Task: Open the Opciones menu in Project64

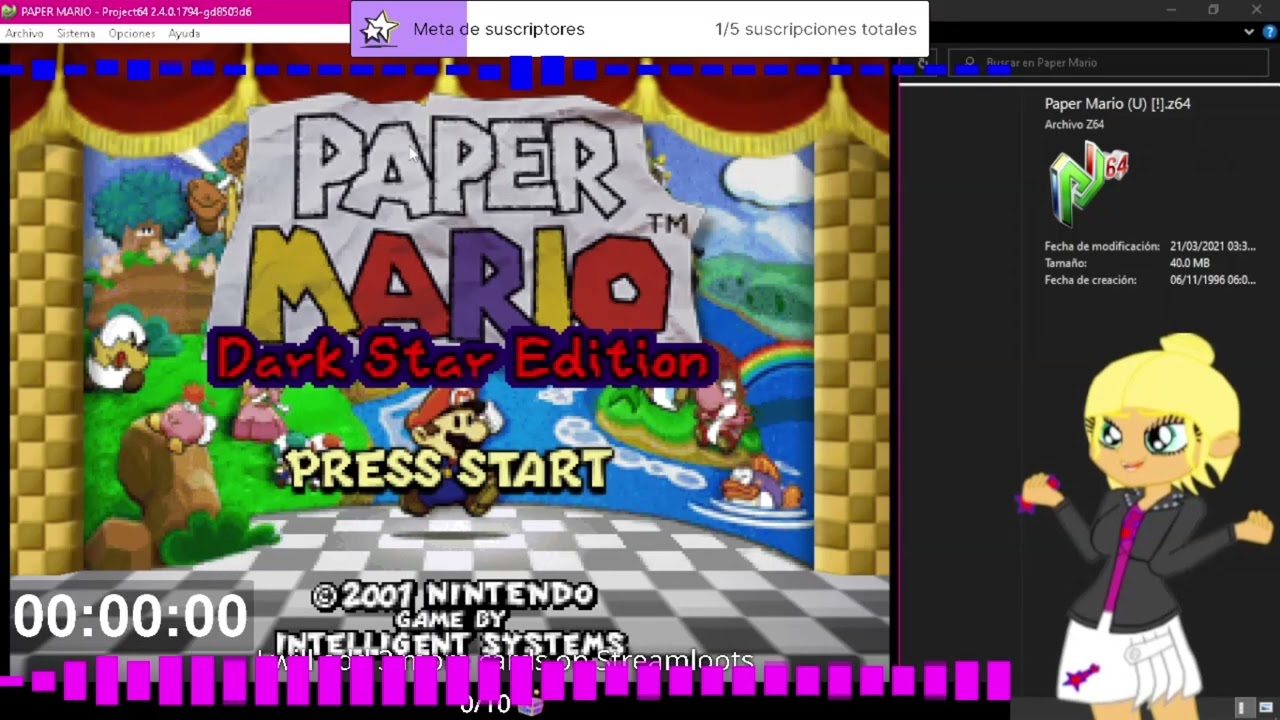Action: point(132,33)
